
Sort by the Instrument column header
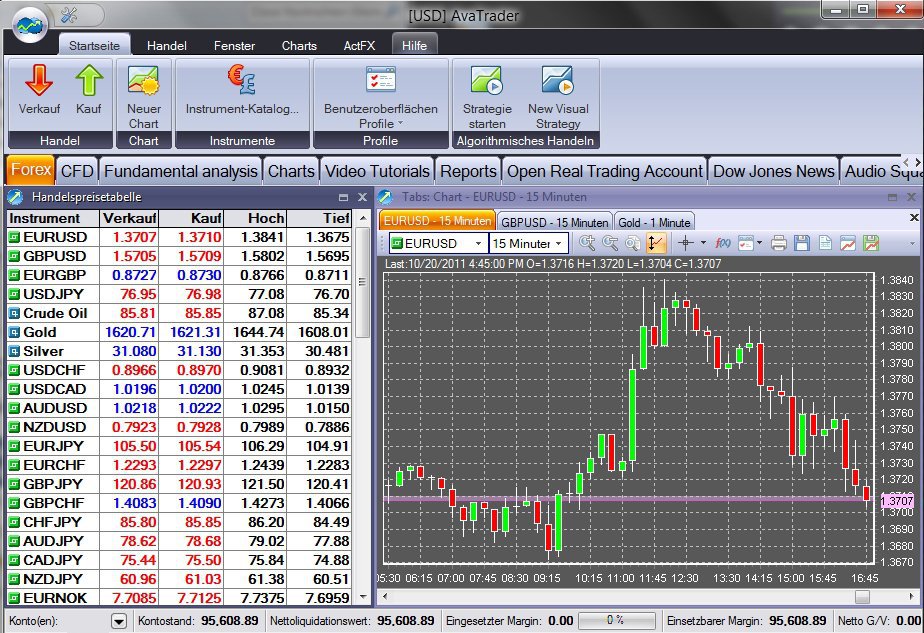(x=52, y=219)
